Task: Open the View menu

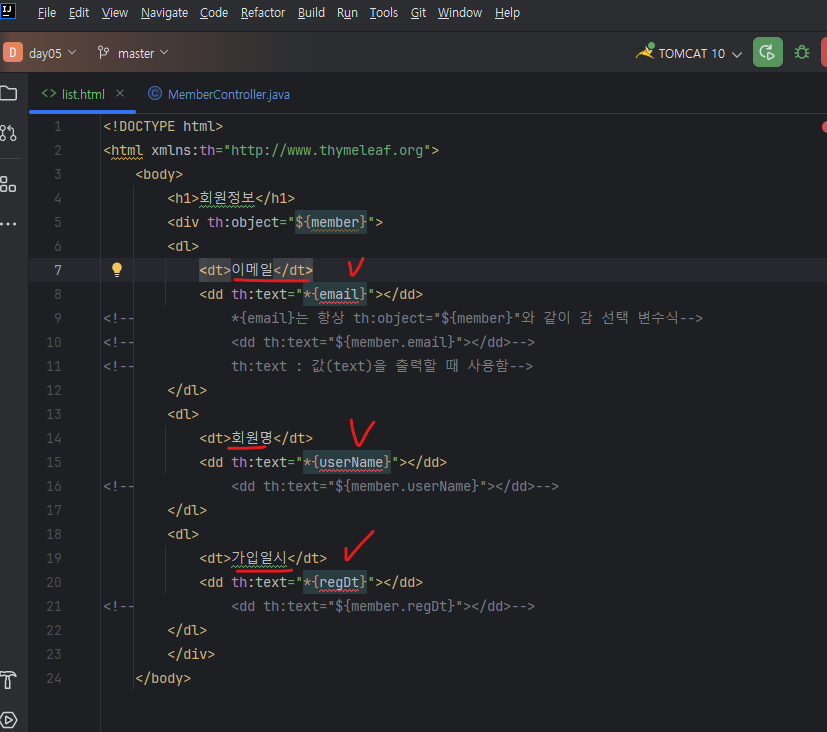Action: pyautogui.click(x=114, y=13)
